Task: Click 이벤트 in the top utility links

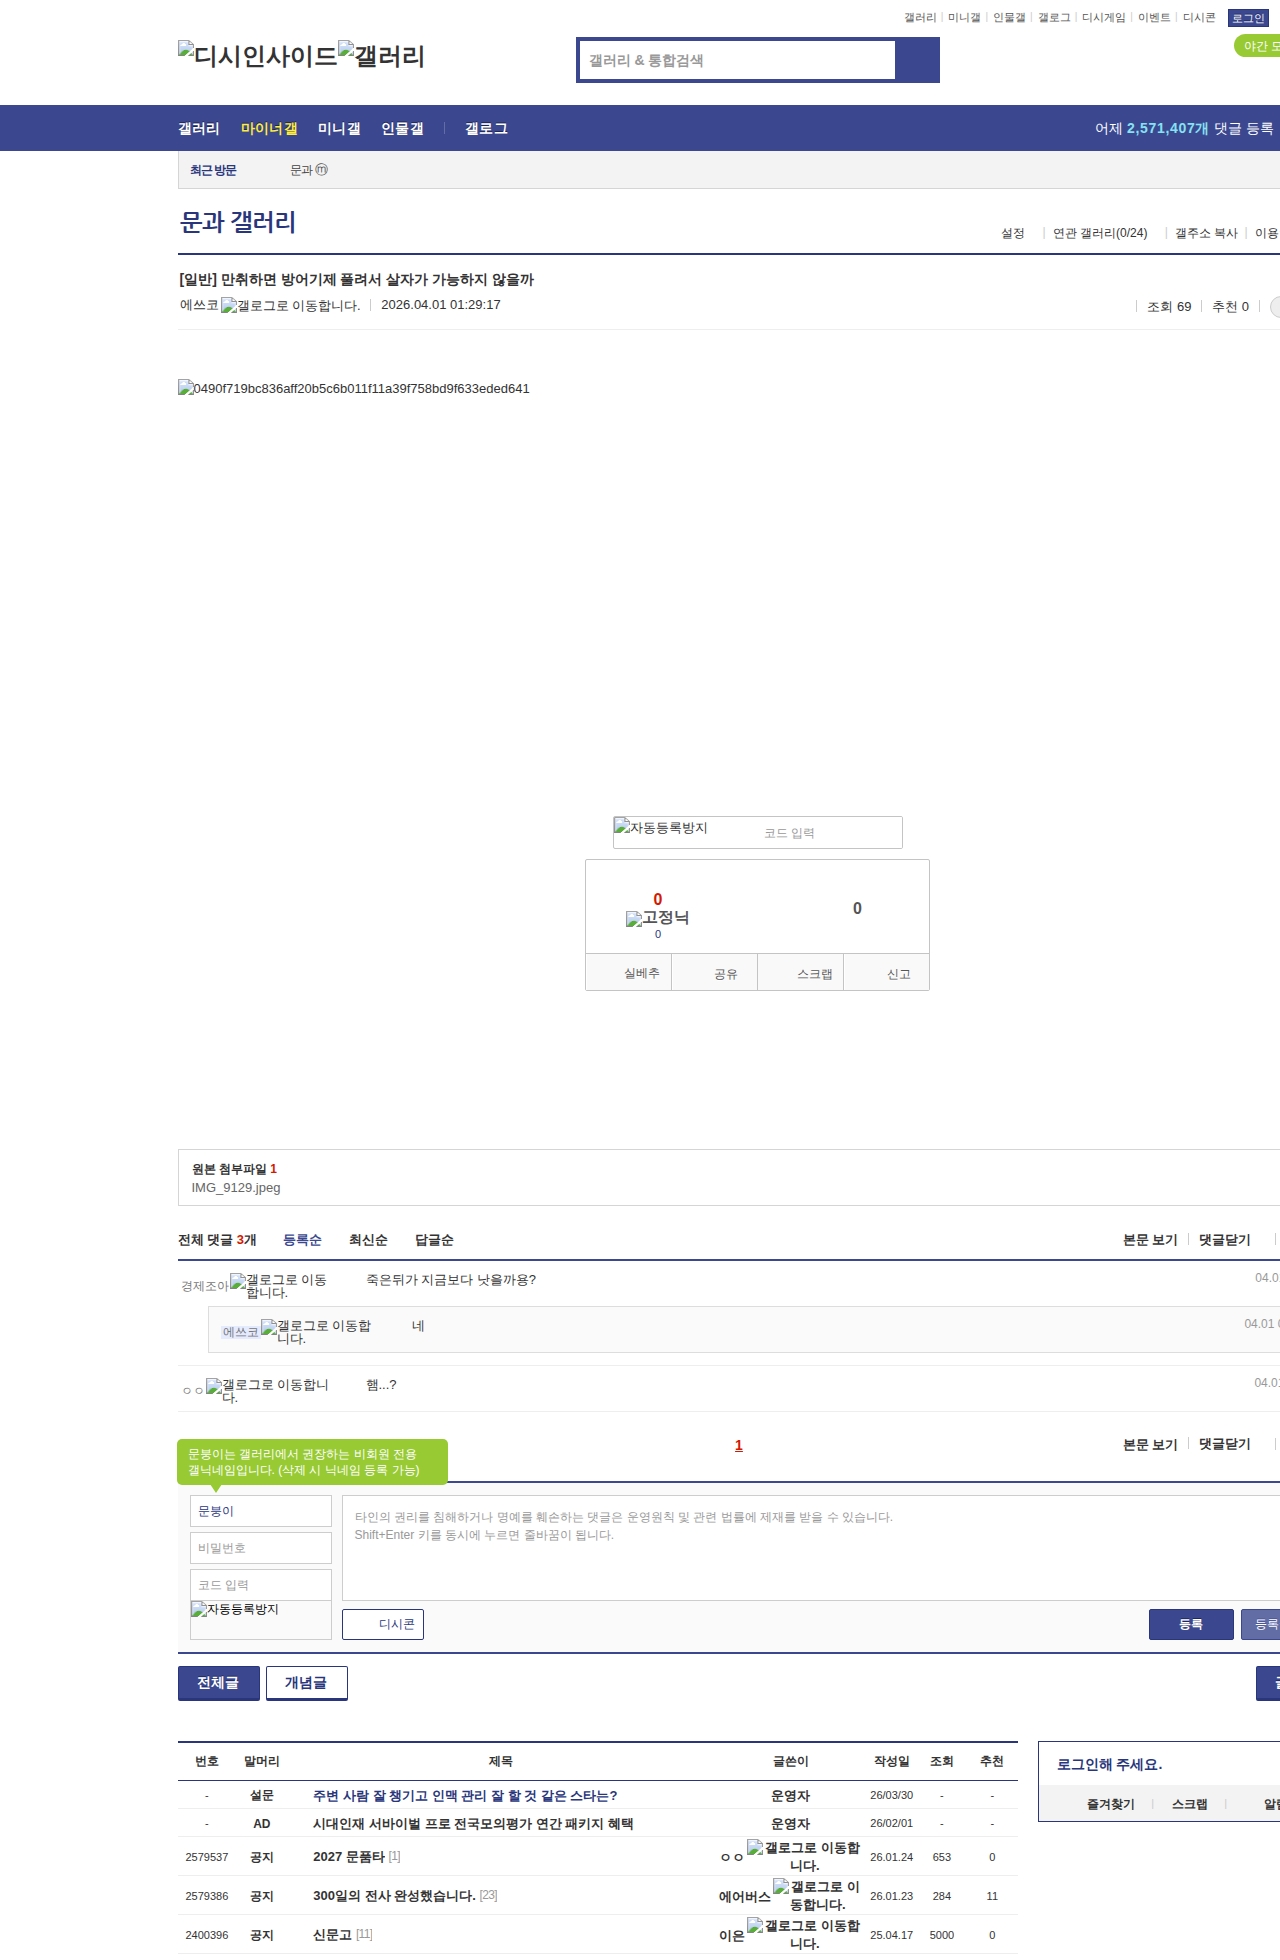Action: (x=1154, y=18)
